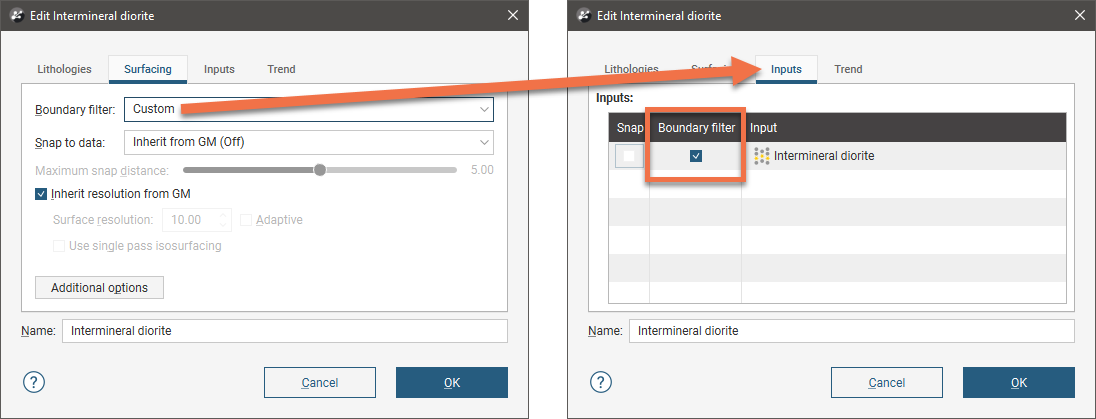Toggle the Adaptive checkbox

coord(246,220)
